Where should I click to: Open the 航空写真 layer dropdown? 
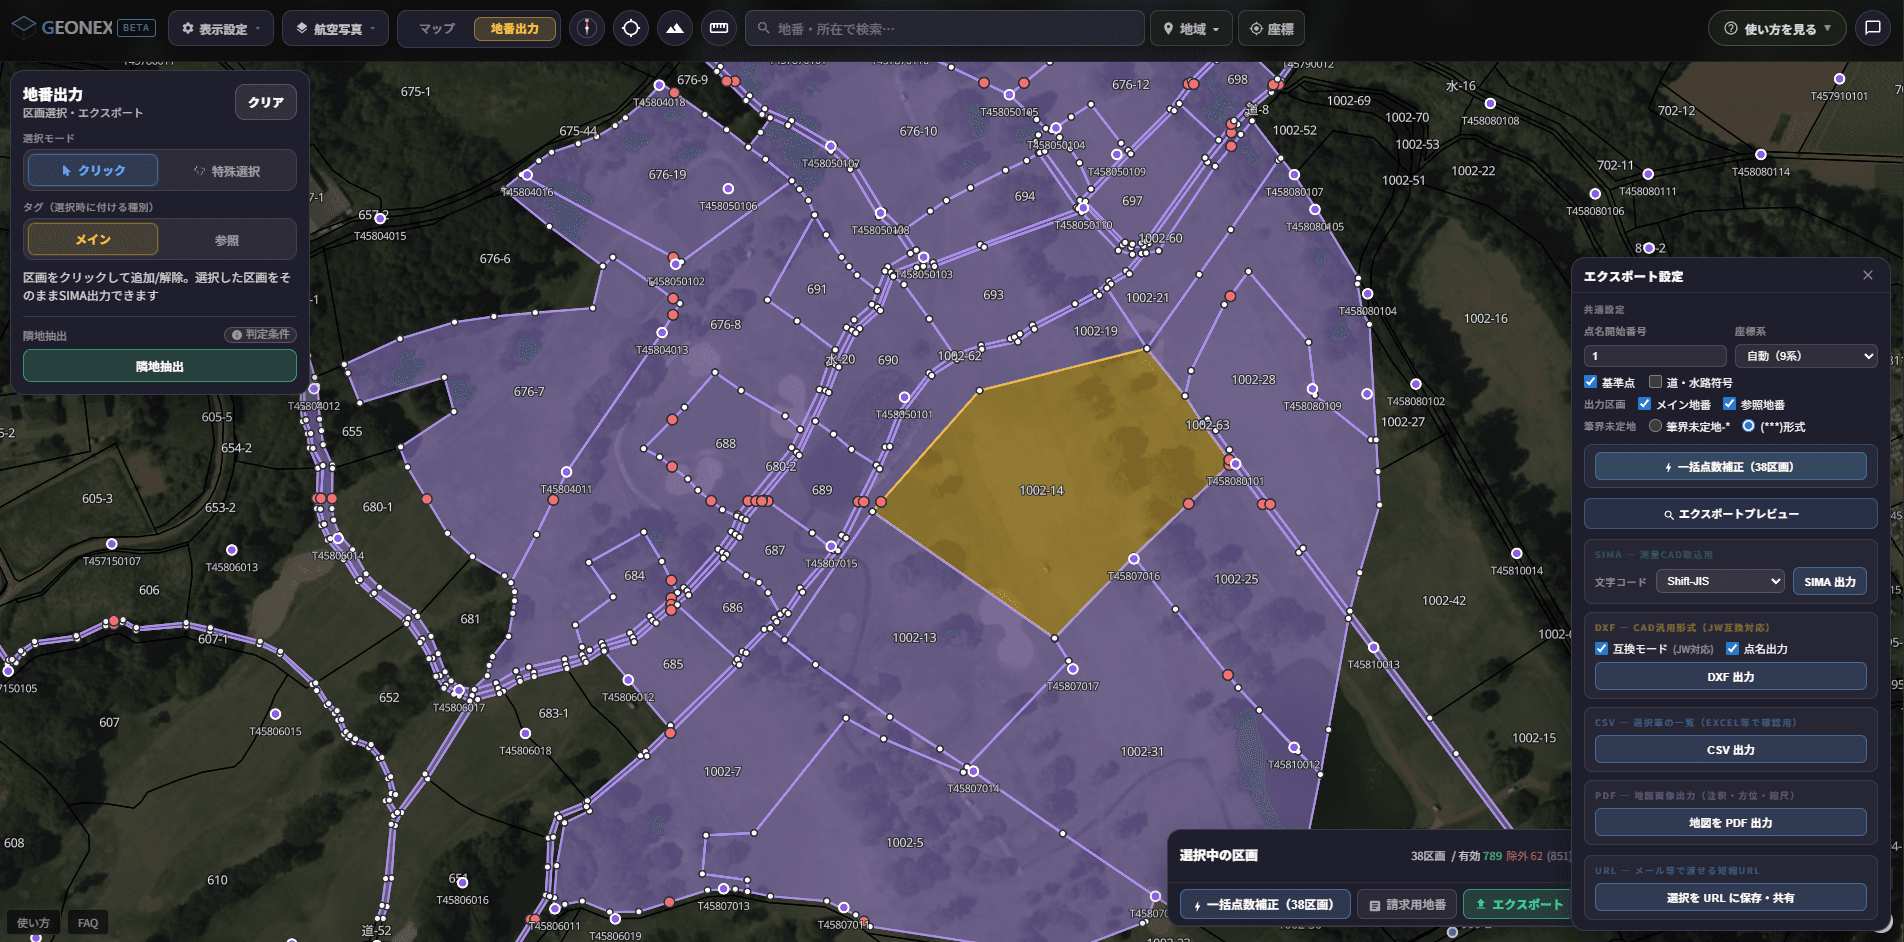(x=335, y=29)
